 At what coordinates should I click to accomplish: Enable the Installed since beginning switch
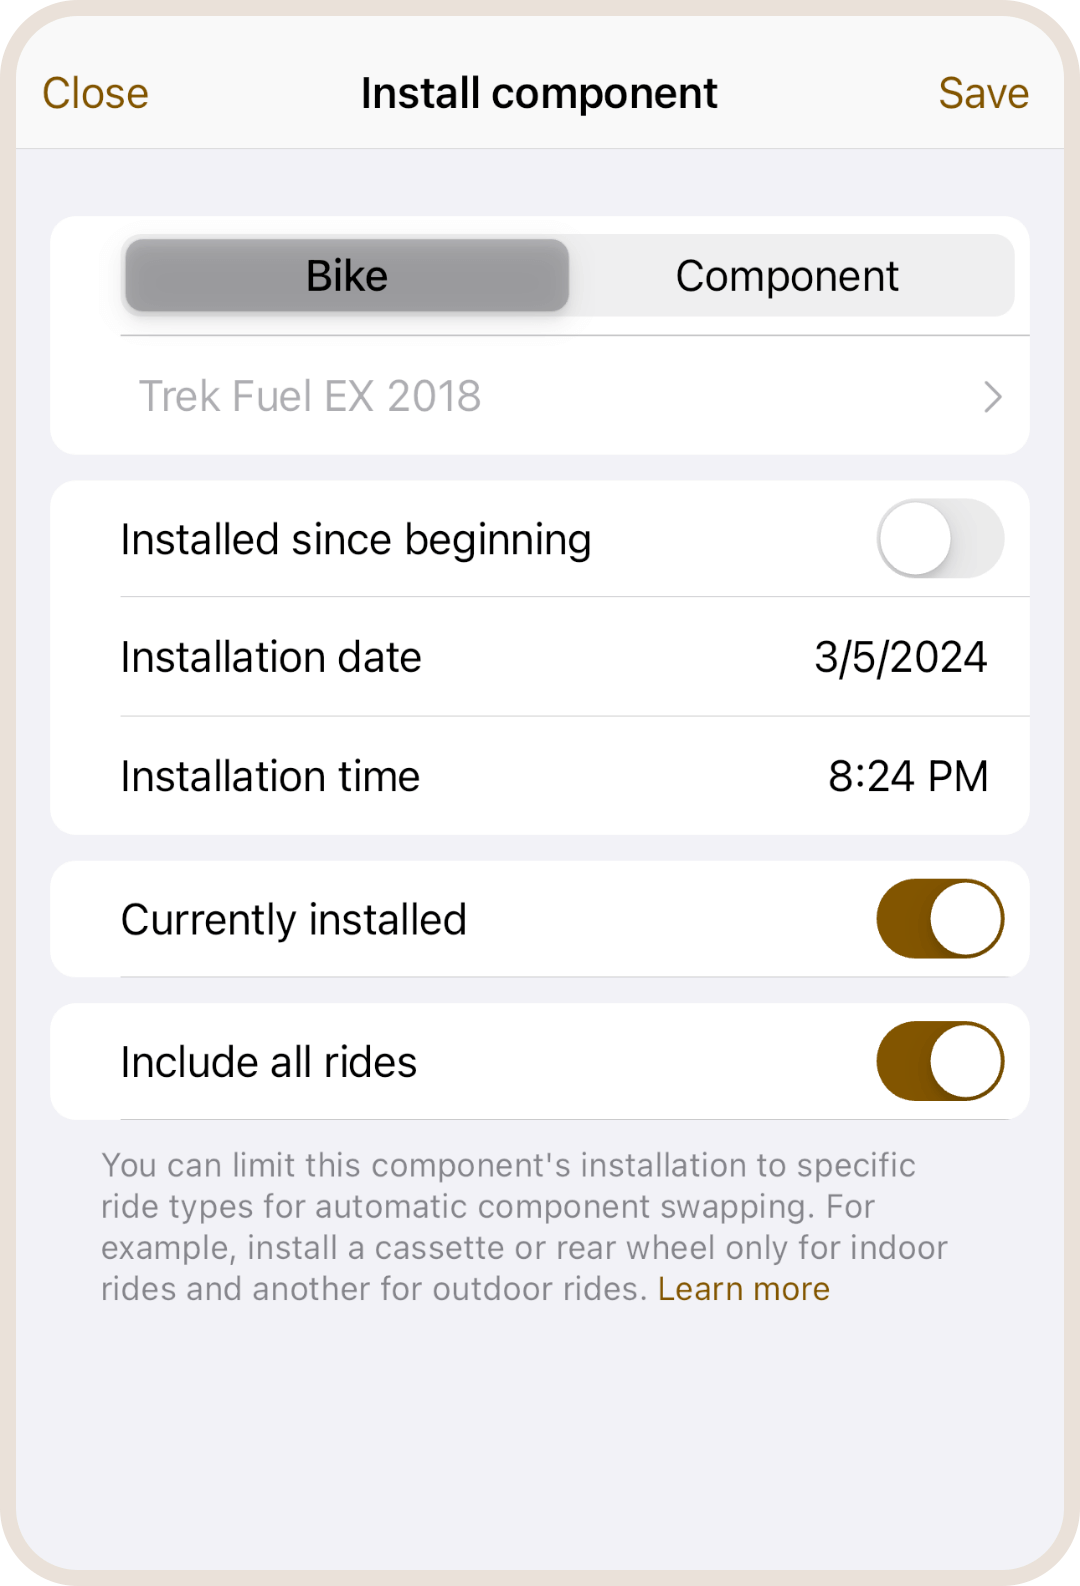(940, 539)
